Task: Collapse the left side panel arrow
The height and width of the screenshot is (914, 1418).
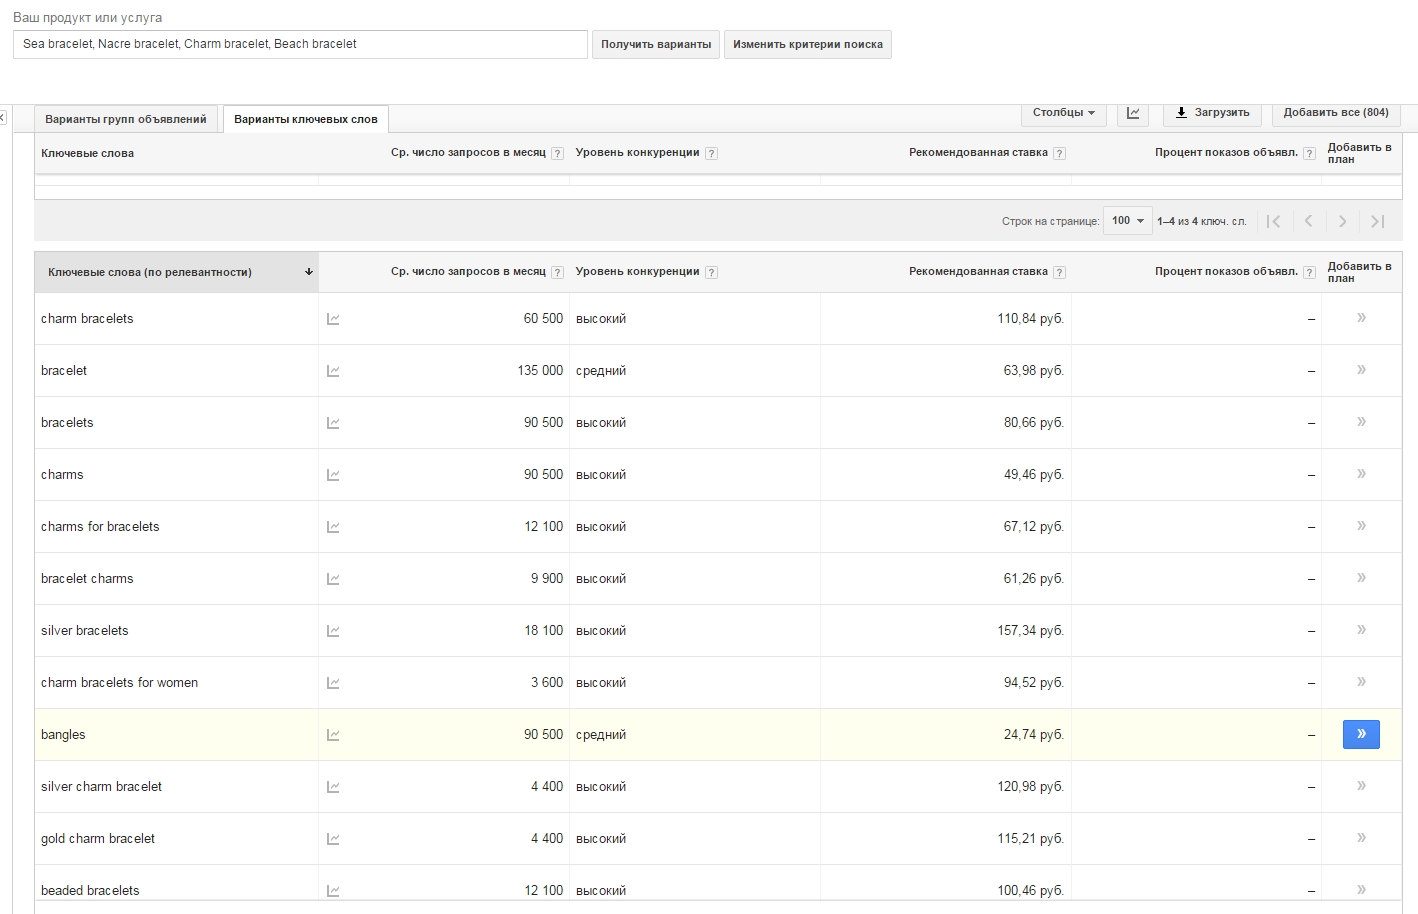Action: point(3,118)
